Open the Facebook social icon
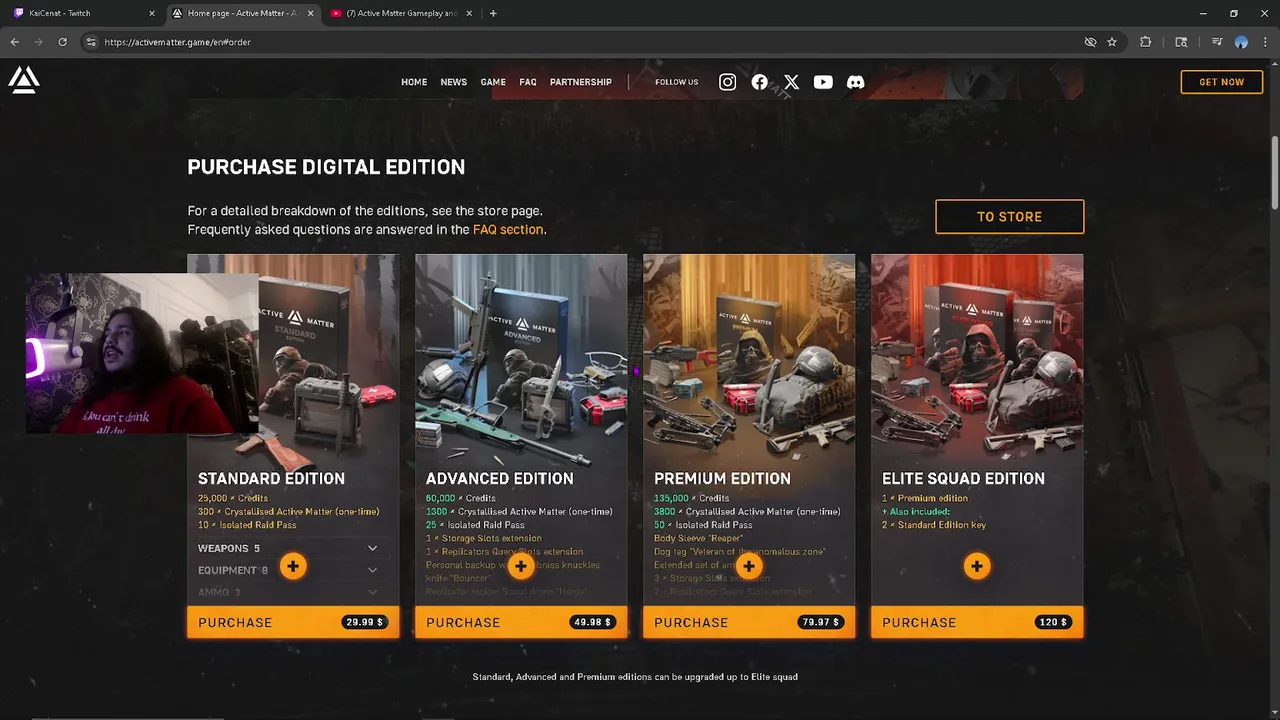This screenshot has width=1280, height=720. click(x=760, y=82)
